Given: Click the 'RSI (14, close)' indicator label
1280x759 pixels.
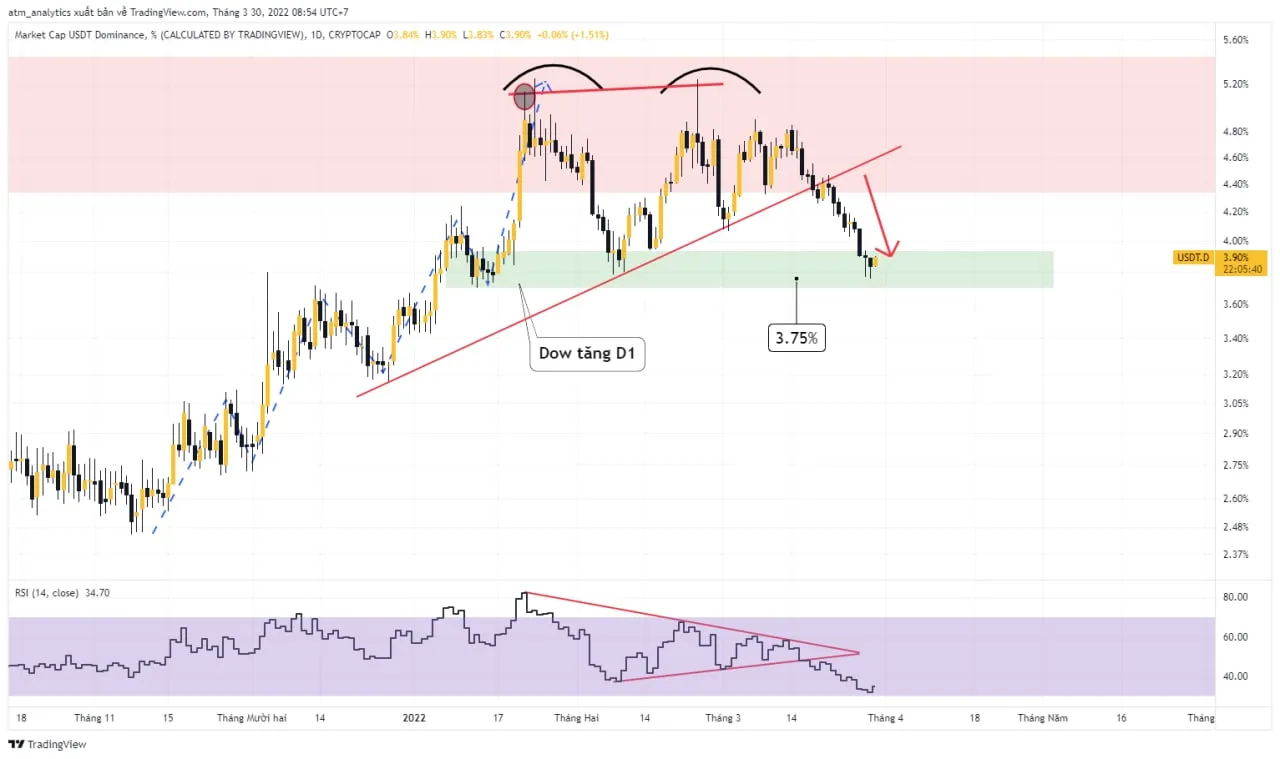Looking at the screenshot, I should (47, 593).
